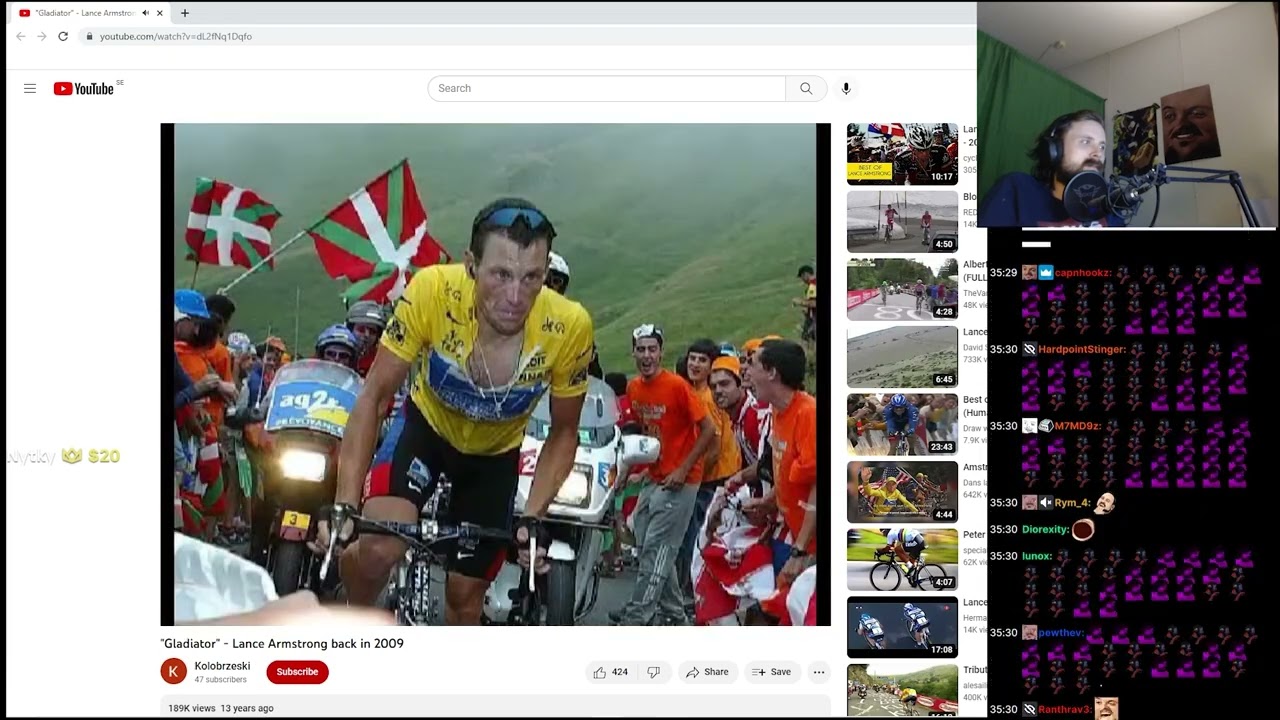Screen dimensions: 1280x720
Task: Open the Kolobrzeski channel name link
Action: coord(222,666)
